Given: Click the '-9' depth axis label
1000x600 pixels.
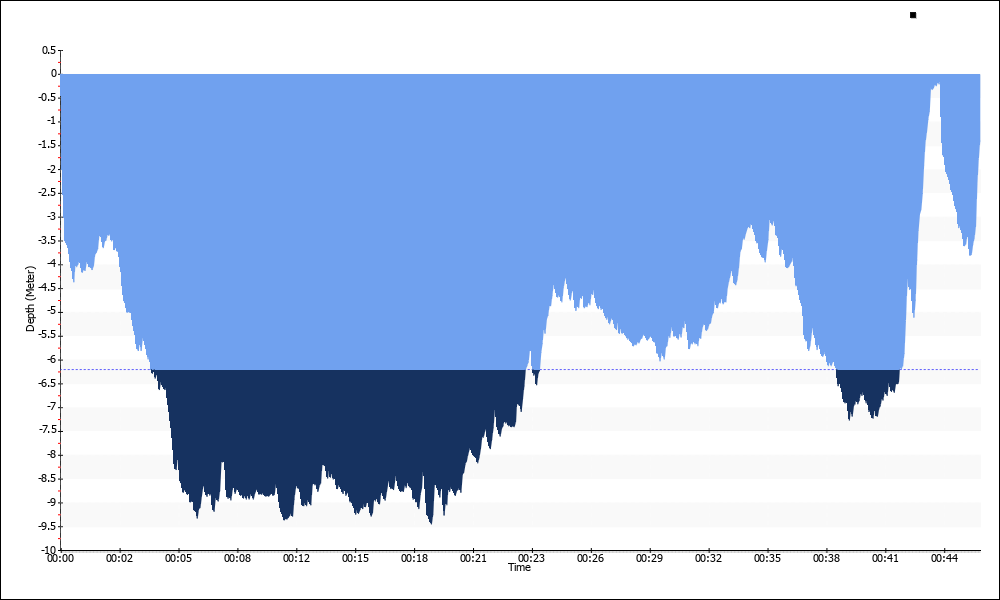Looking at the screenshot, I should coord(51,502).
